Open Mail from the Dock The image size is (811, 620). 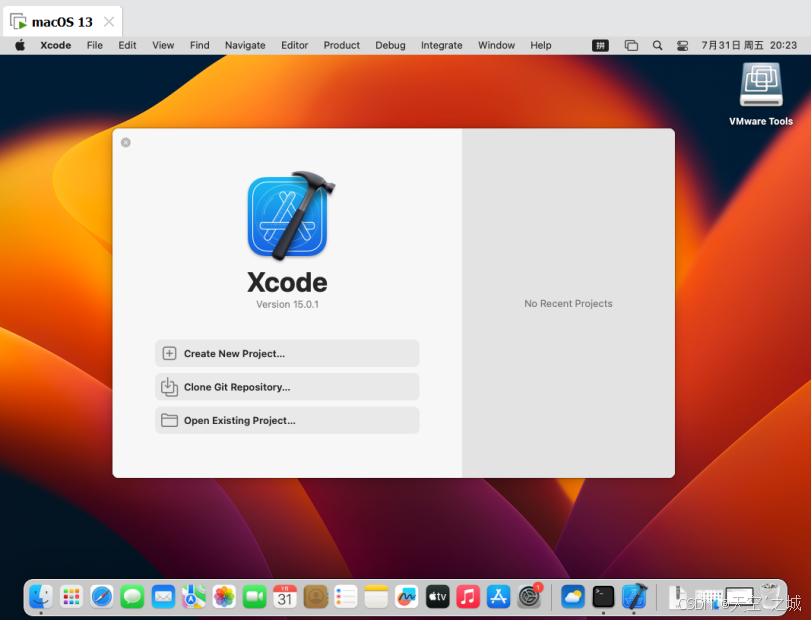coord(163,597)
